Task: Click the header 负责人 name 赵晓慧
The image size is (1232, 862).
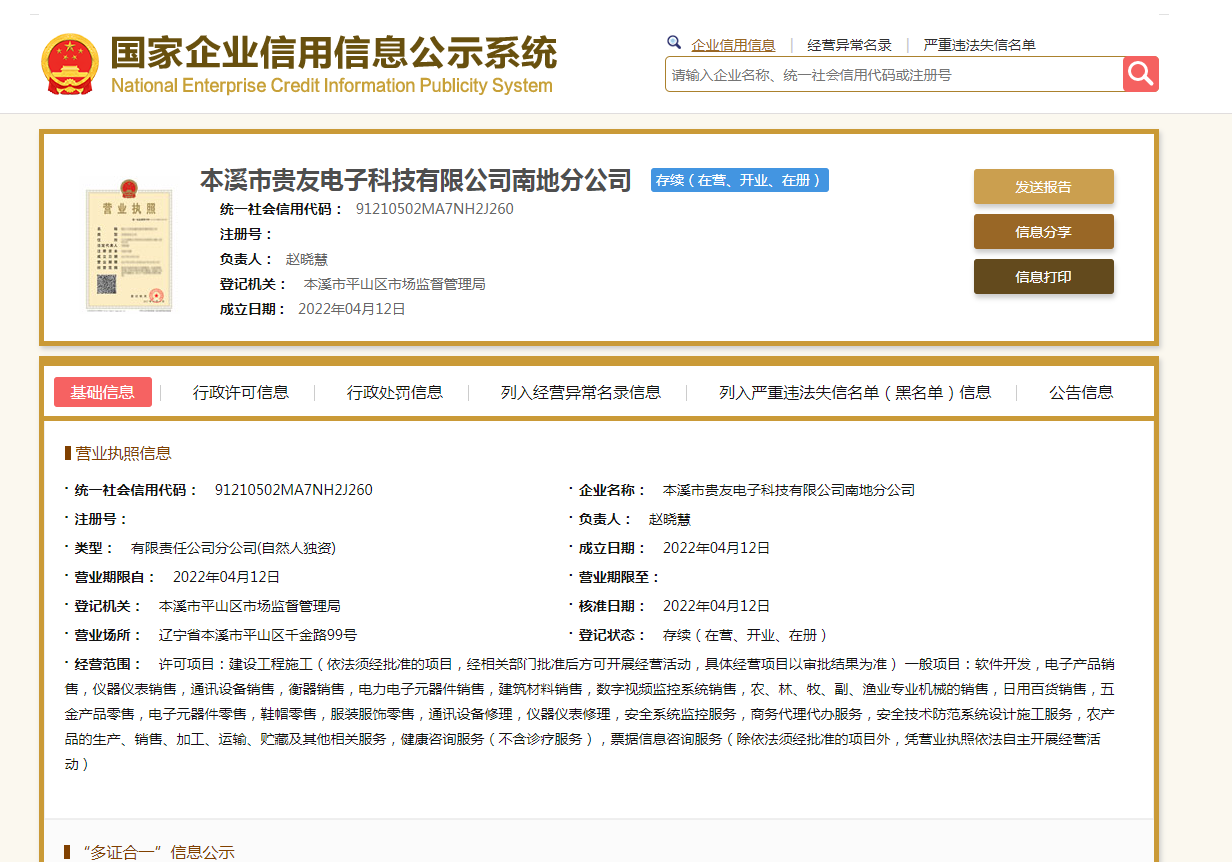Action: click(x=307, y=259)
